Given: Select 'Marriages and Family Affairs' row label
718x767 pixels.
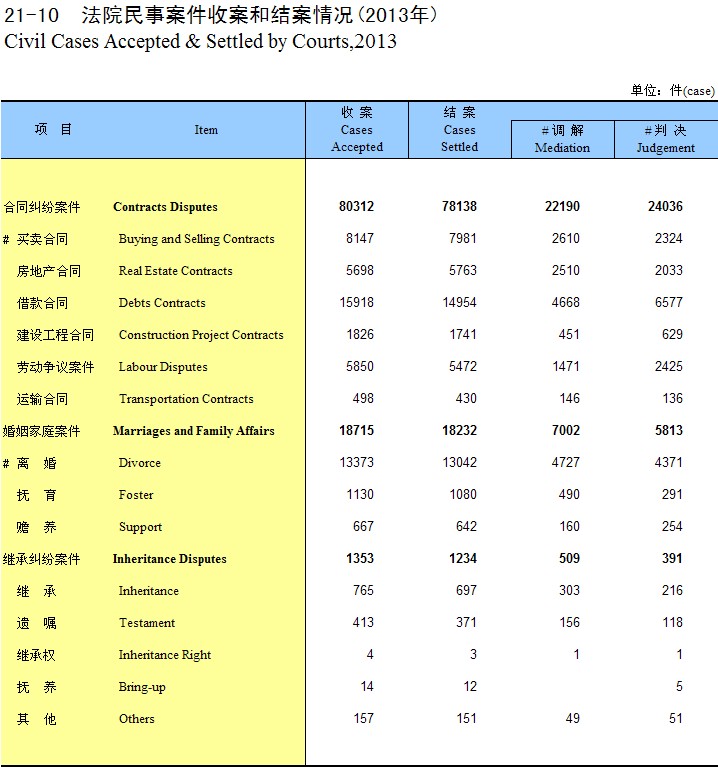Looking at the screenshot, I should pyautogui.click(x=194, y=431).
